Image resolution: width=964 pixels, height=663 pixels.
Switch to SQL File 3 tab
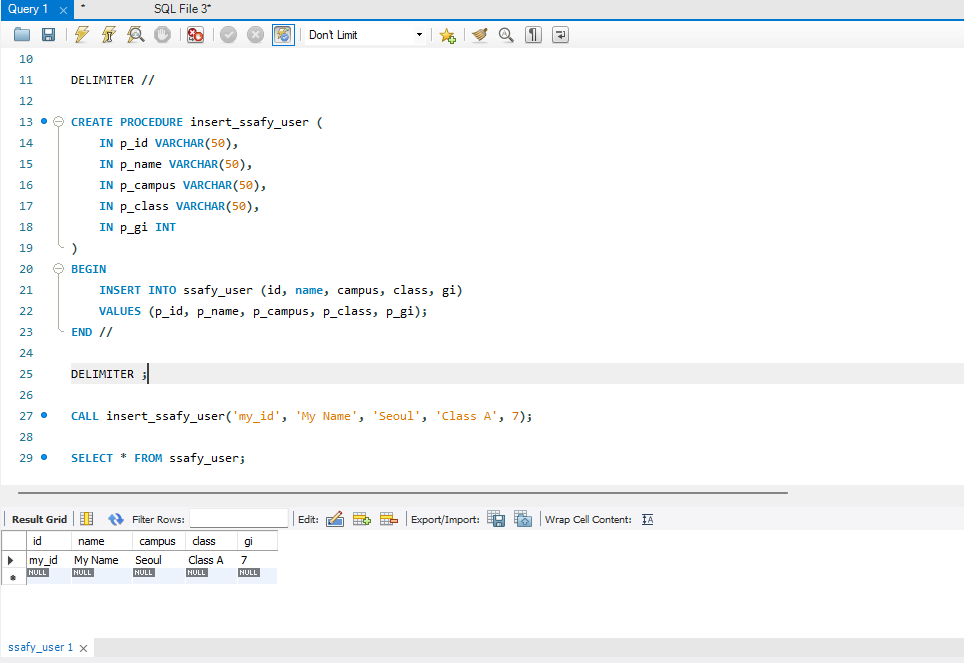[182, 9]
